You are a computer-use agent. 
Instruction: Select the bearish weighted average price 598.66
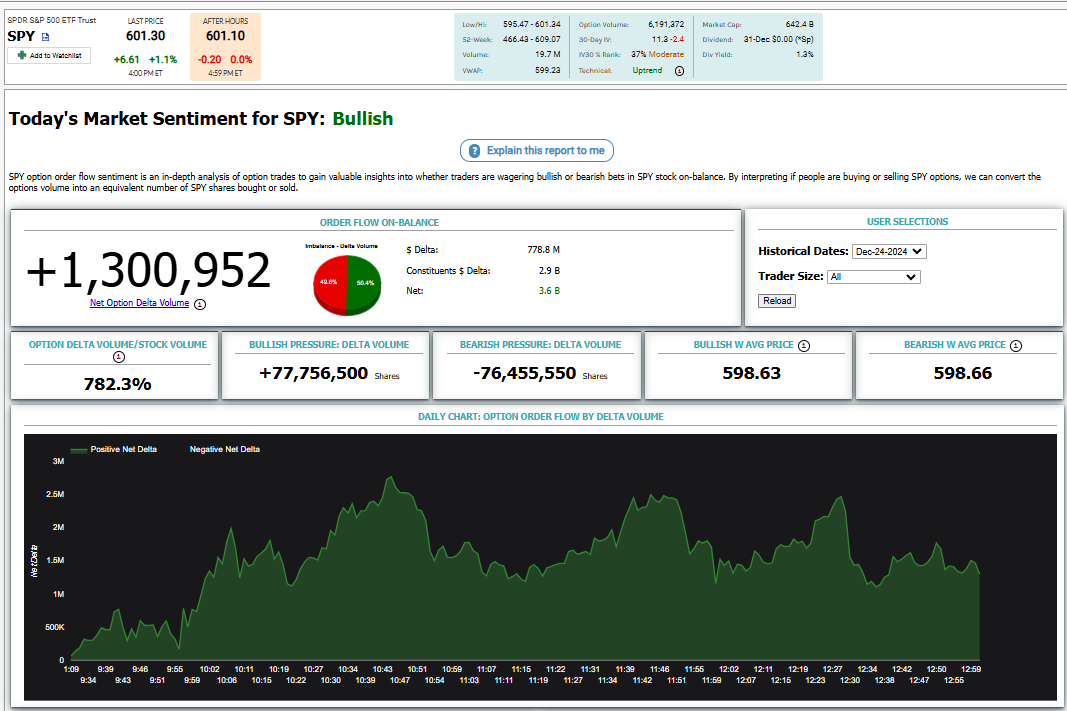point(962,374)
